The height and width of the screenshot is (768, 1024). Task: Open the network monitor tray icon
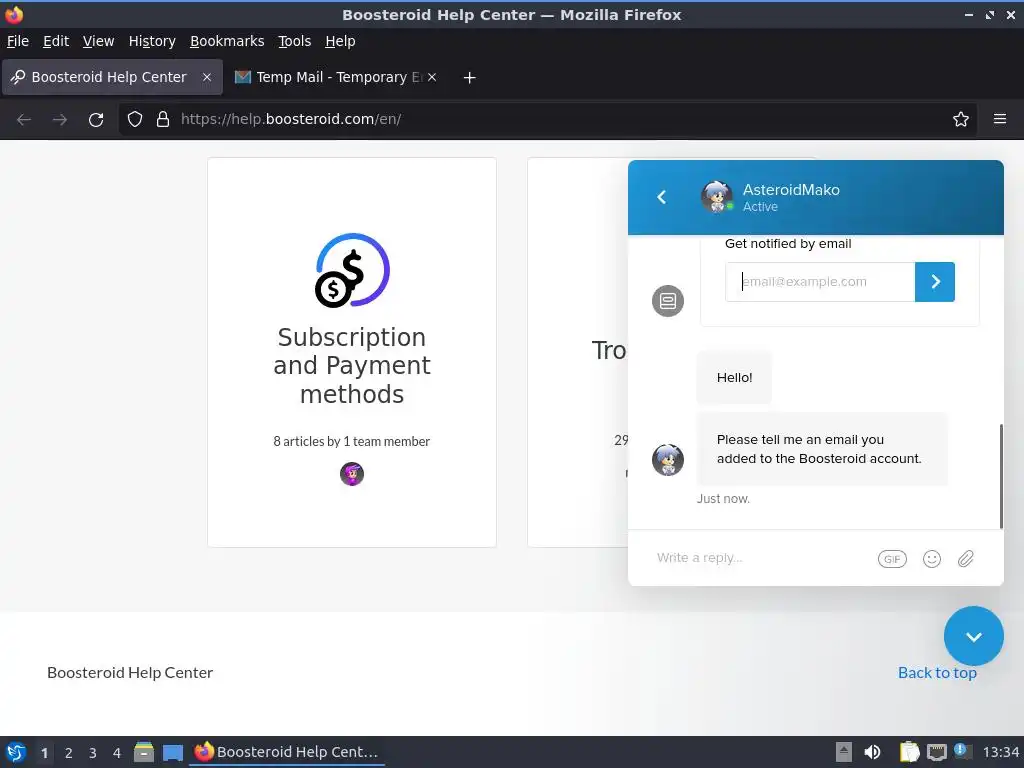[x=936, y=752]
